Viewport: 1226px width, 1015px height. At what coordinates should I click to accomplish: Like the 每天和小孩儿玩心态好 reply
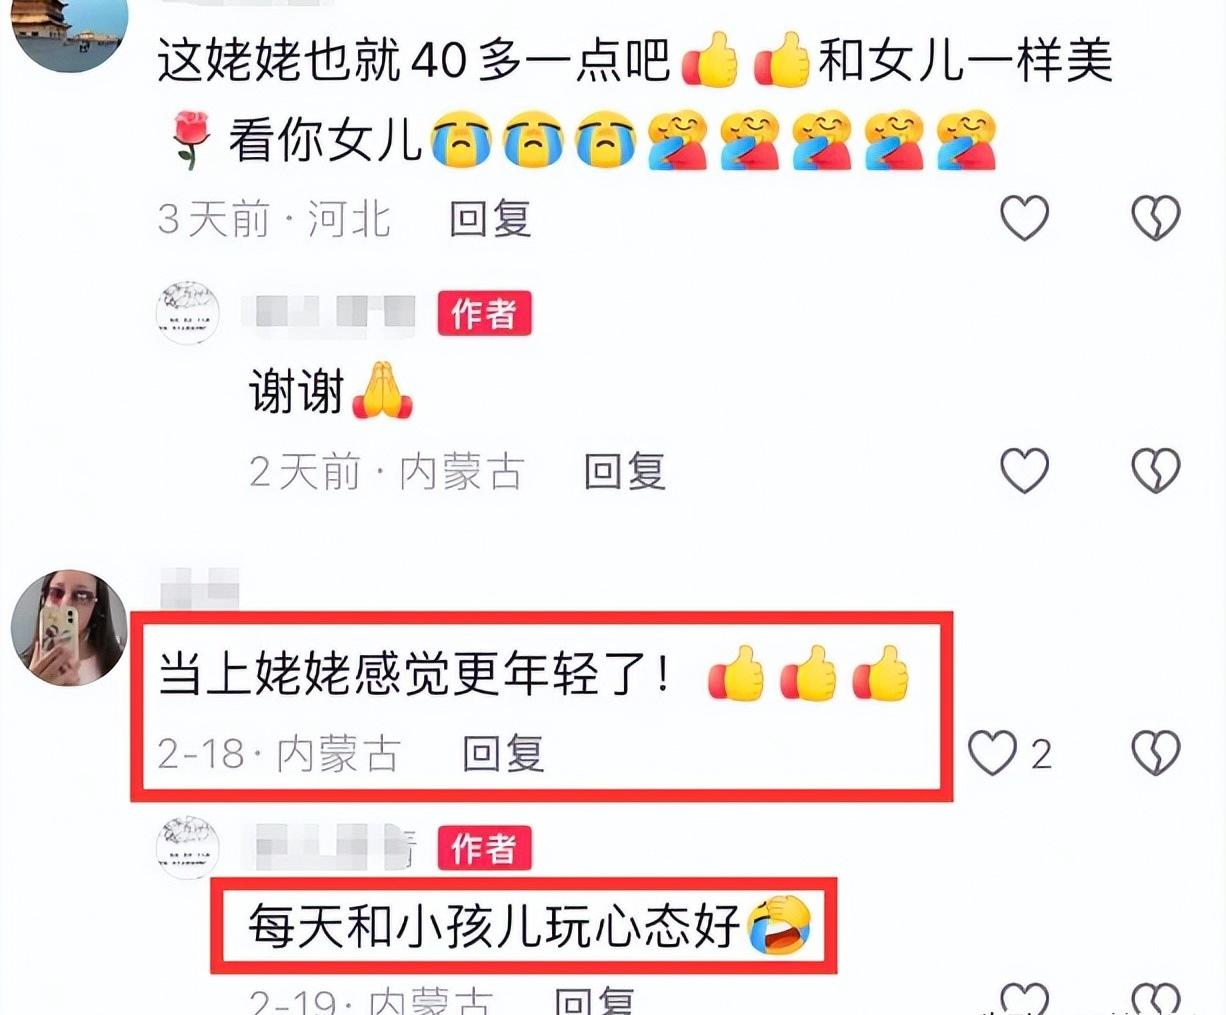click(1025, 1000)
